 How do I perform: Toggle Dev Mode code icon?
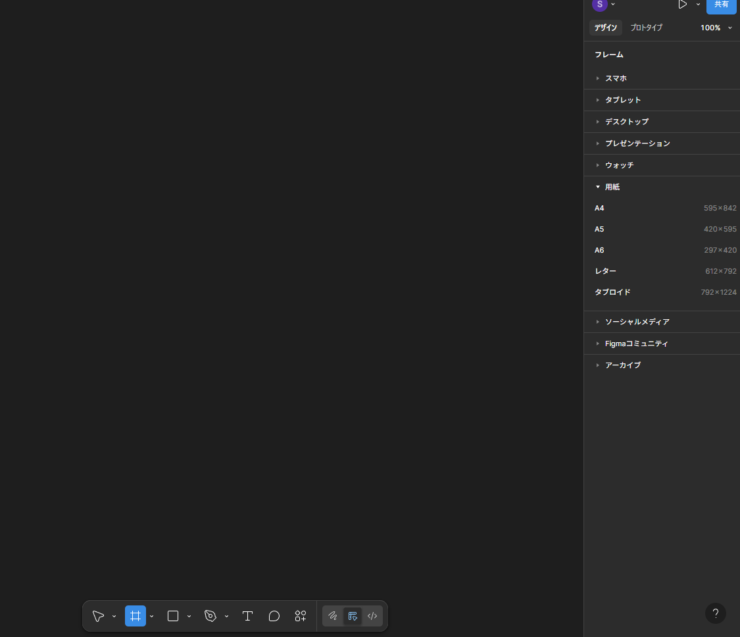[x=372, y=616]
